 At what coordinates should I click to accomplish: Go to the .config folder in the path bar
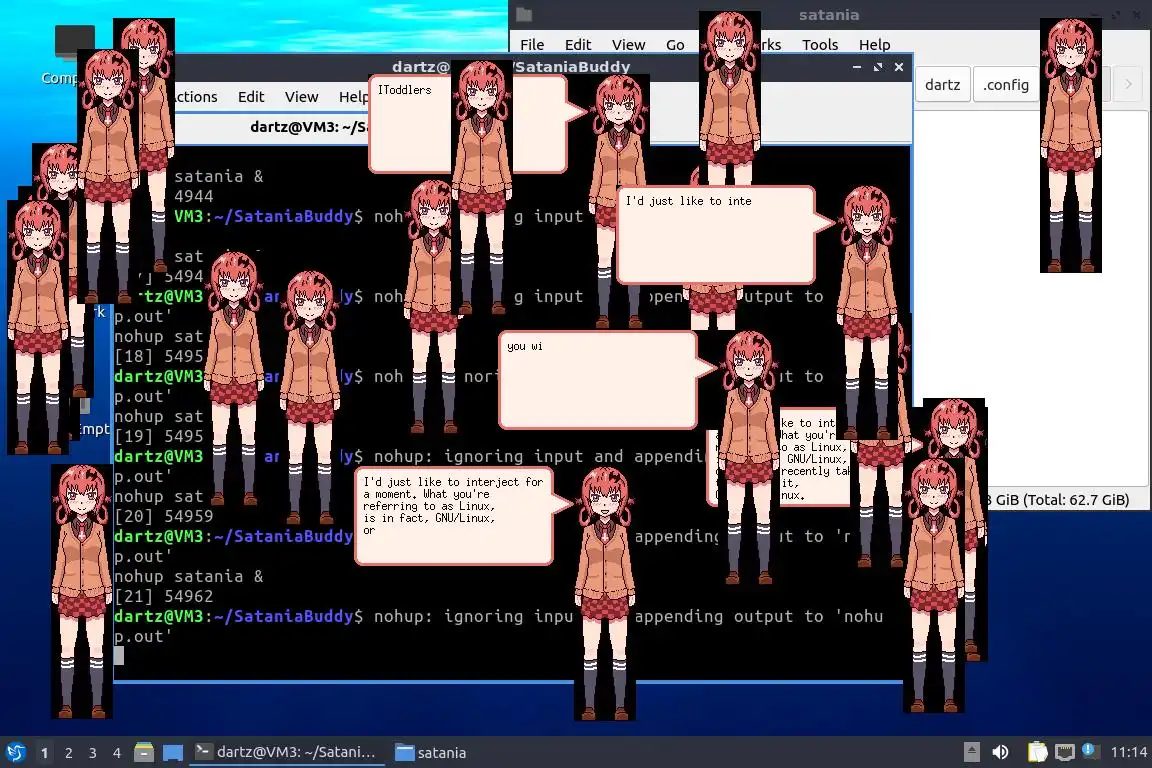[1006, 85]
